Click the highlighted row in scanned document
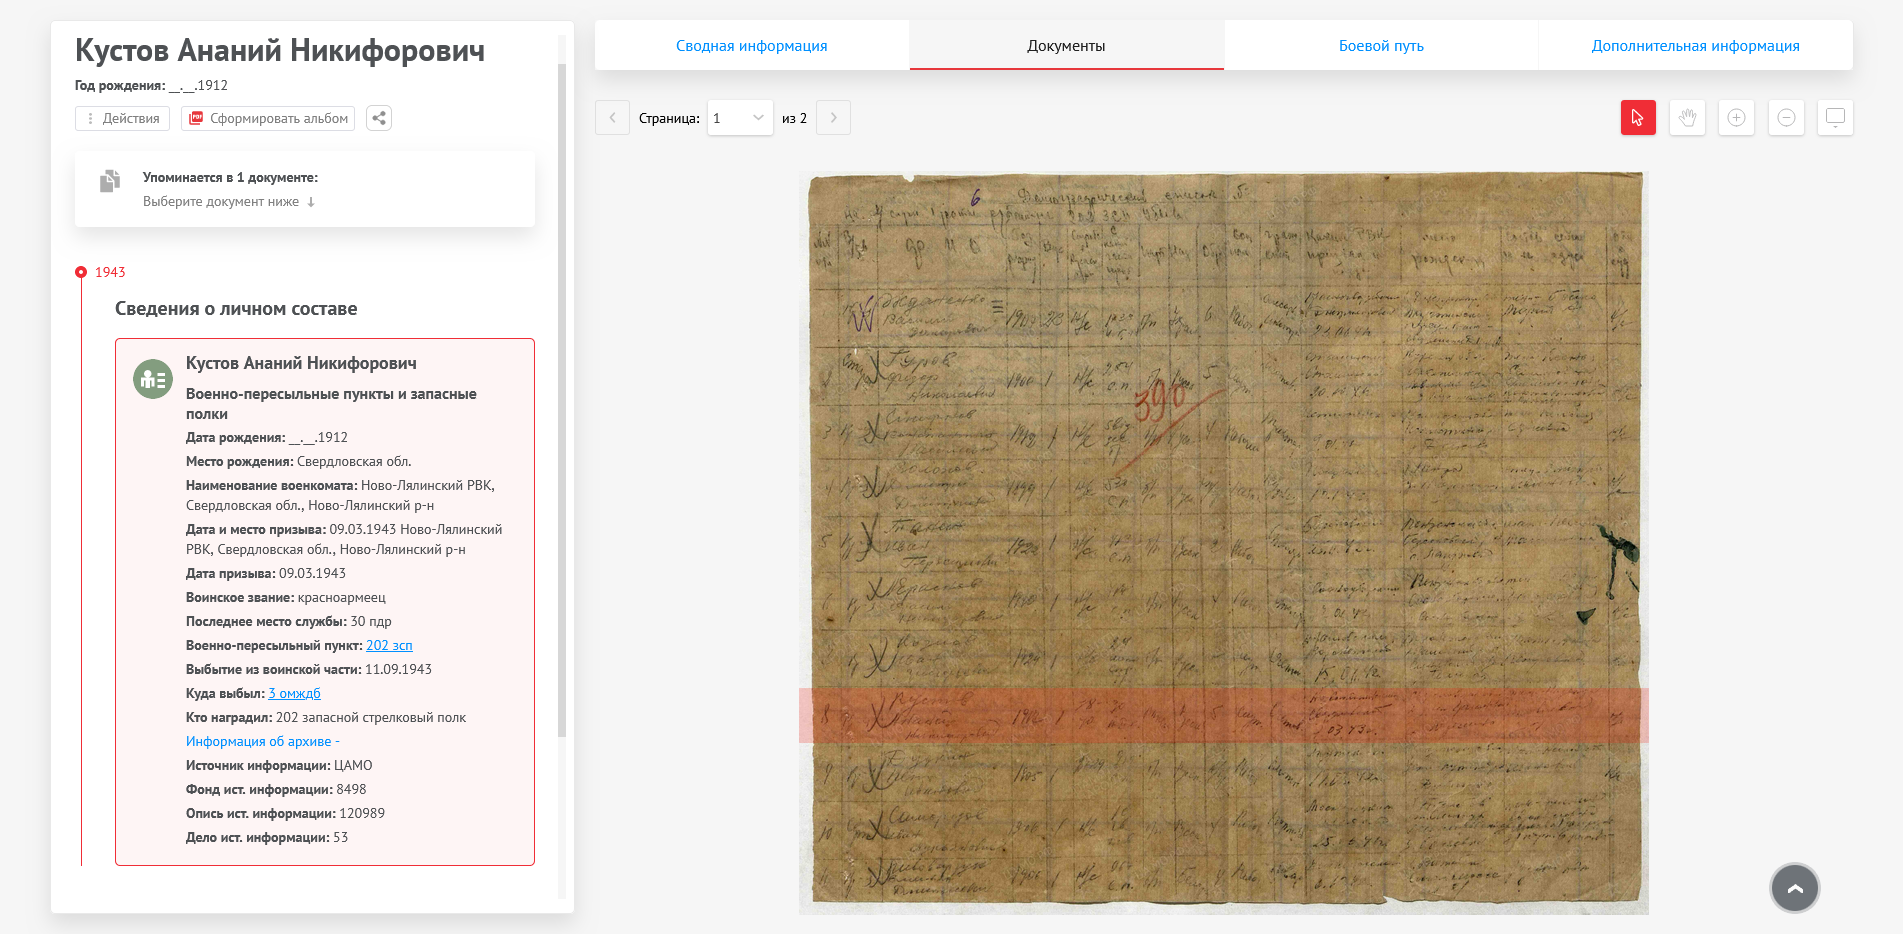1903x934 pixels. (1224, 715)
